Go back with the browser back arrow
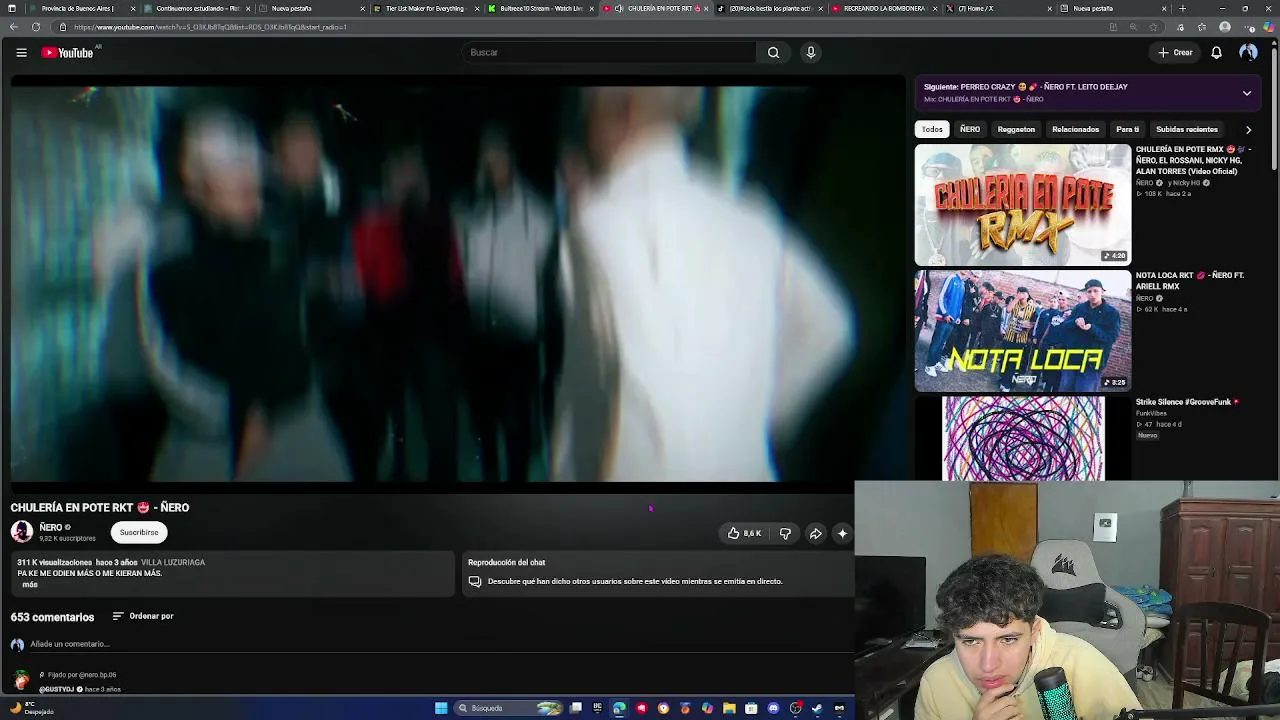Screen dimensions: 1280x720 [x=13, y=27]
